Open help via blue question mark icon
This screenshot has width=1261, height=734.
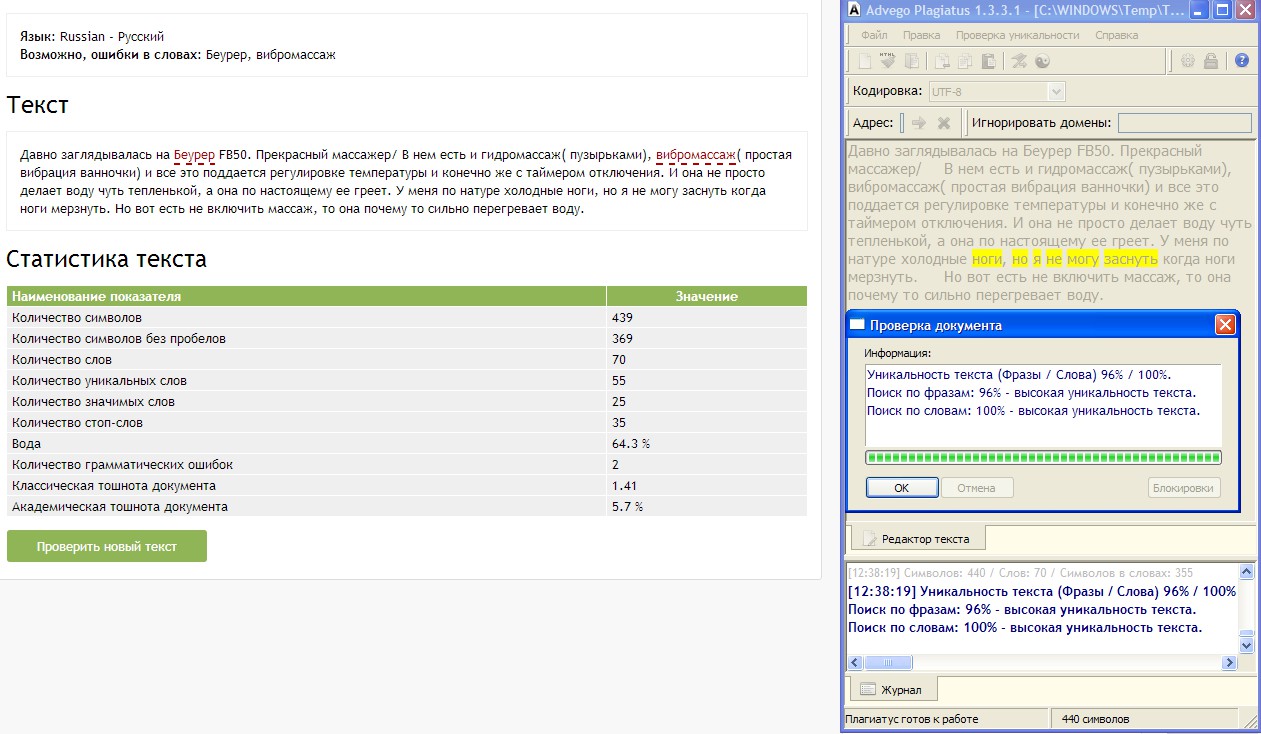click(x=1242, y=61)
